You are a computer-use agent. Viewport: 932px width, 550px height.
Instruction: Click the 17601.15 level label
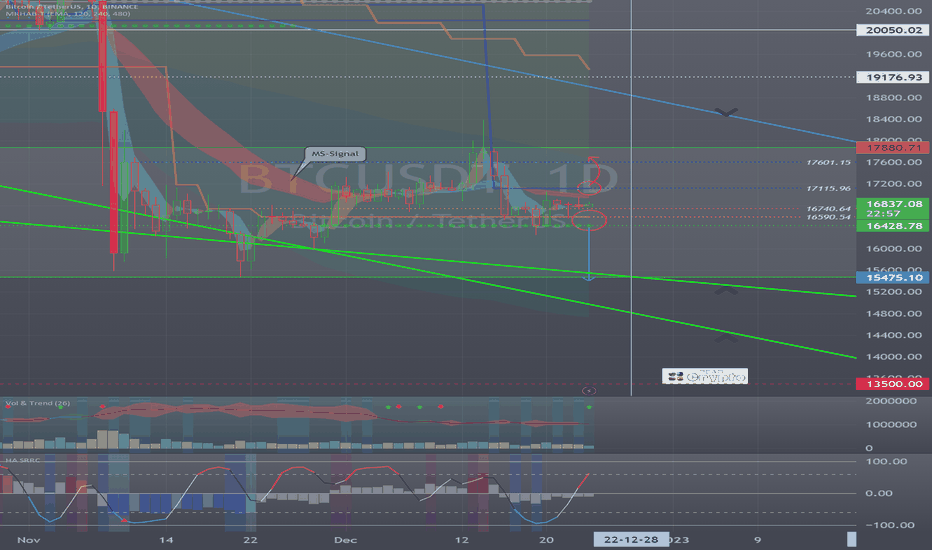coord(828,162)
